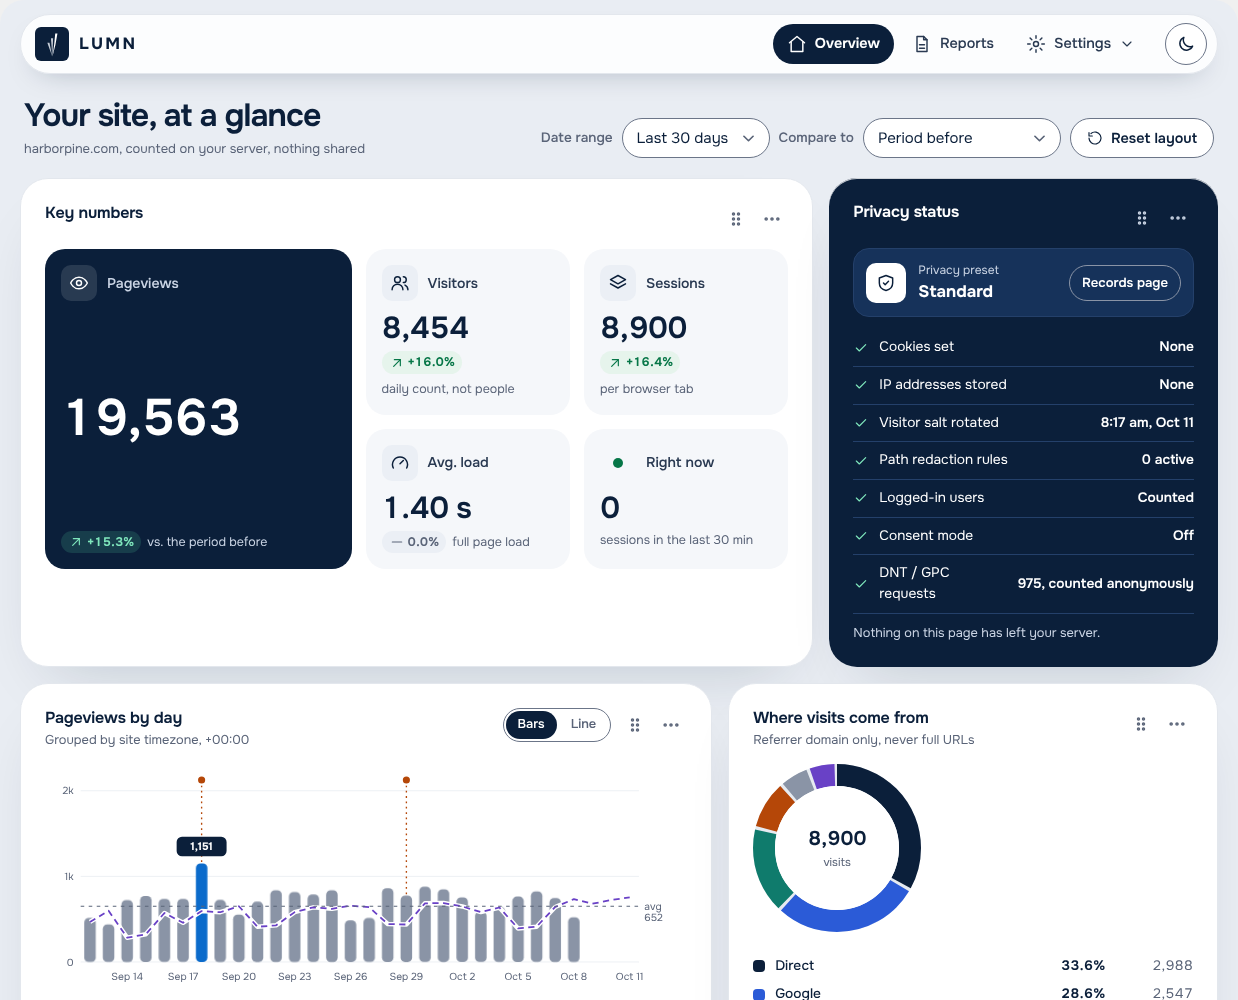Click the Visitors +16.0% badge
This screenshot has width=1238, height=1000.
[421, 362]
